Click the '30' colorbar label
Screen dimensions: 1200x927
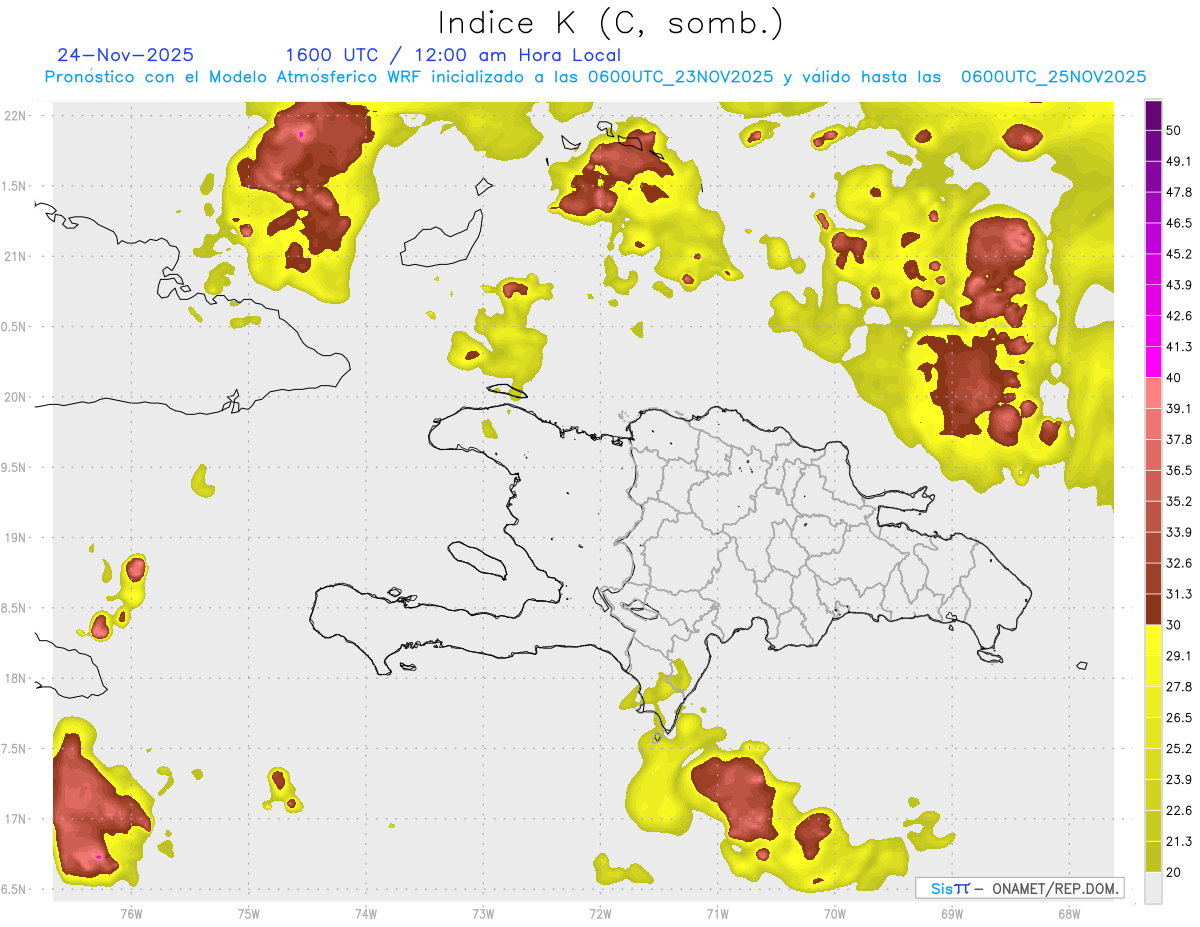coord(1175,625)
